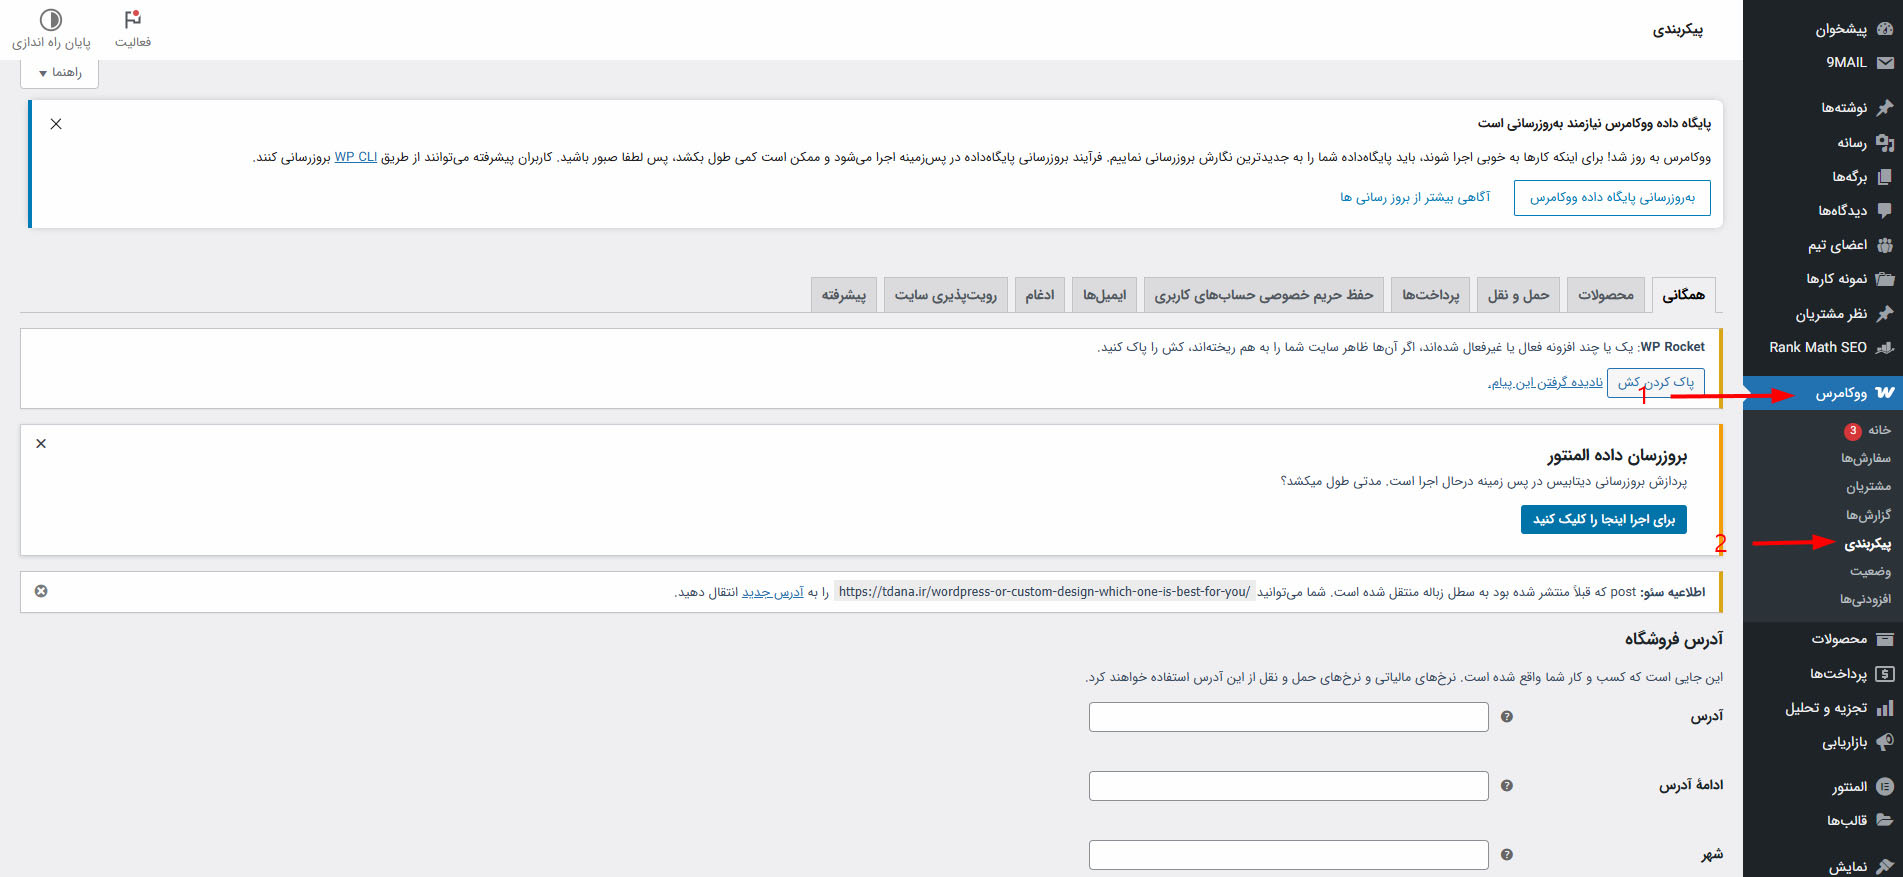Open the Orders submenu item

1866,458
